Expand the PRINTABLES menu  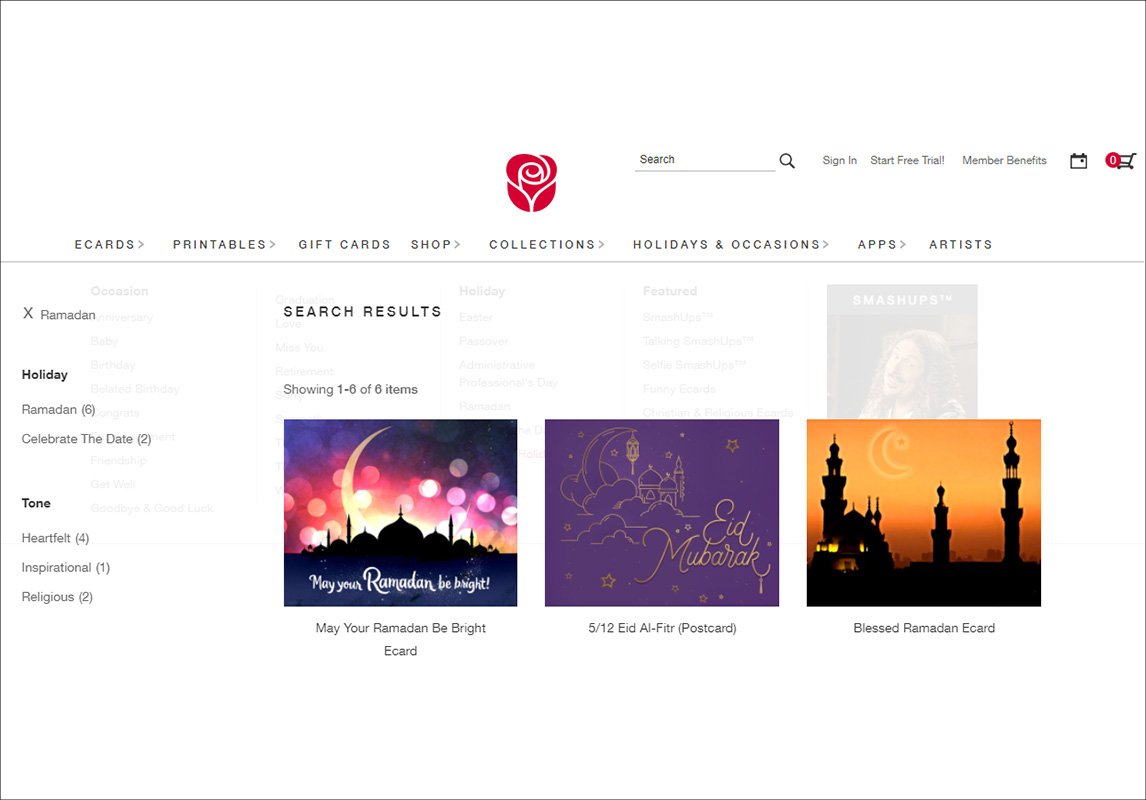tap(224, 245)
